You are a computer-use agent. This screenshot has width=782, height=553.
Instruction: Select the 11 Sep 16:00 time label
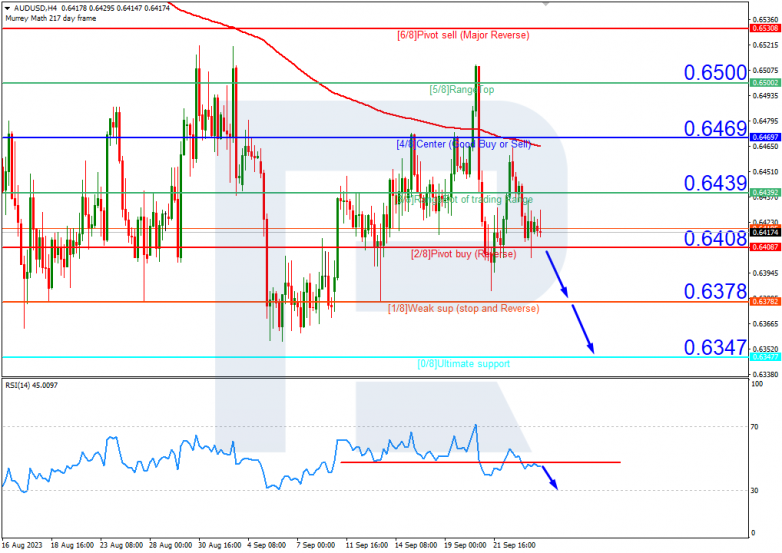tap(367, 546)
